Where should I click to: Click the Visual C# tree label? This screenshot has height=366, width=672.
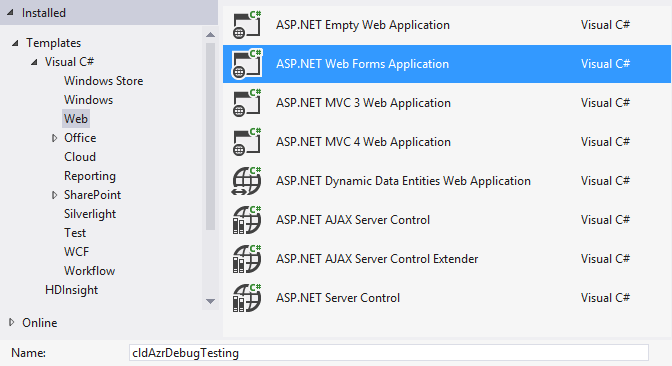pos(69,62)
